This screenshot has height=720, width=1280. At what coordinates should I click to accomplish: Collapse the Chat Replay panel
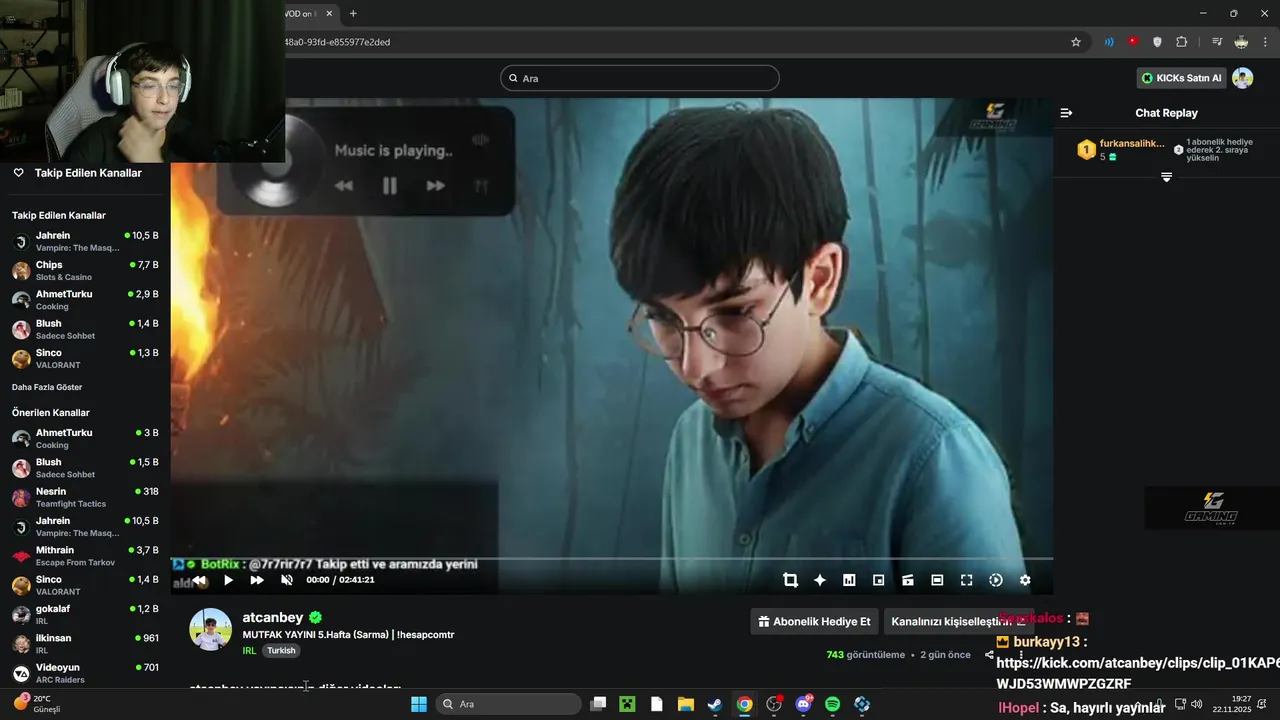[x=1066, y=113]
